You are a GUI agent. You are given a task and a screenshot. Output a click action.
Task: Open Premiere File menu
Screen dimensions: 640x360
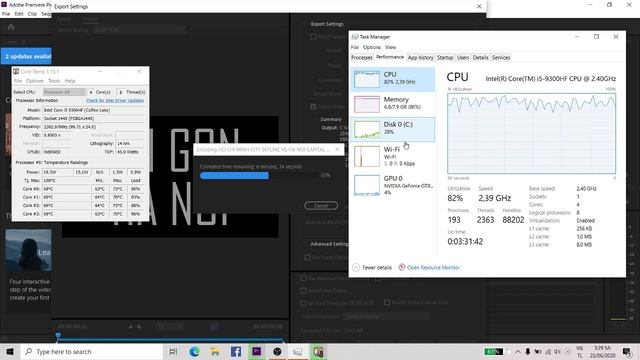coord(6,14)
